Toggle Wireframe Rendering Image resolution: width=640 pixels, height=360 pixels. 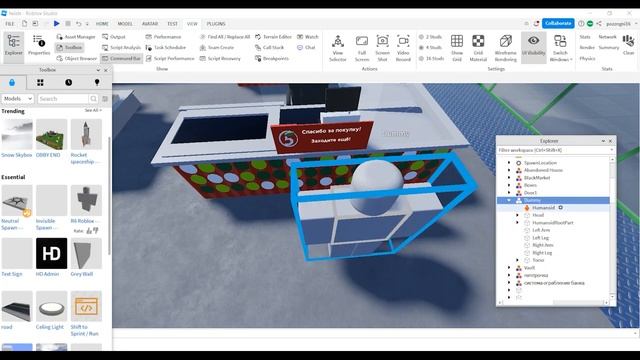(505, 48)
